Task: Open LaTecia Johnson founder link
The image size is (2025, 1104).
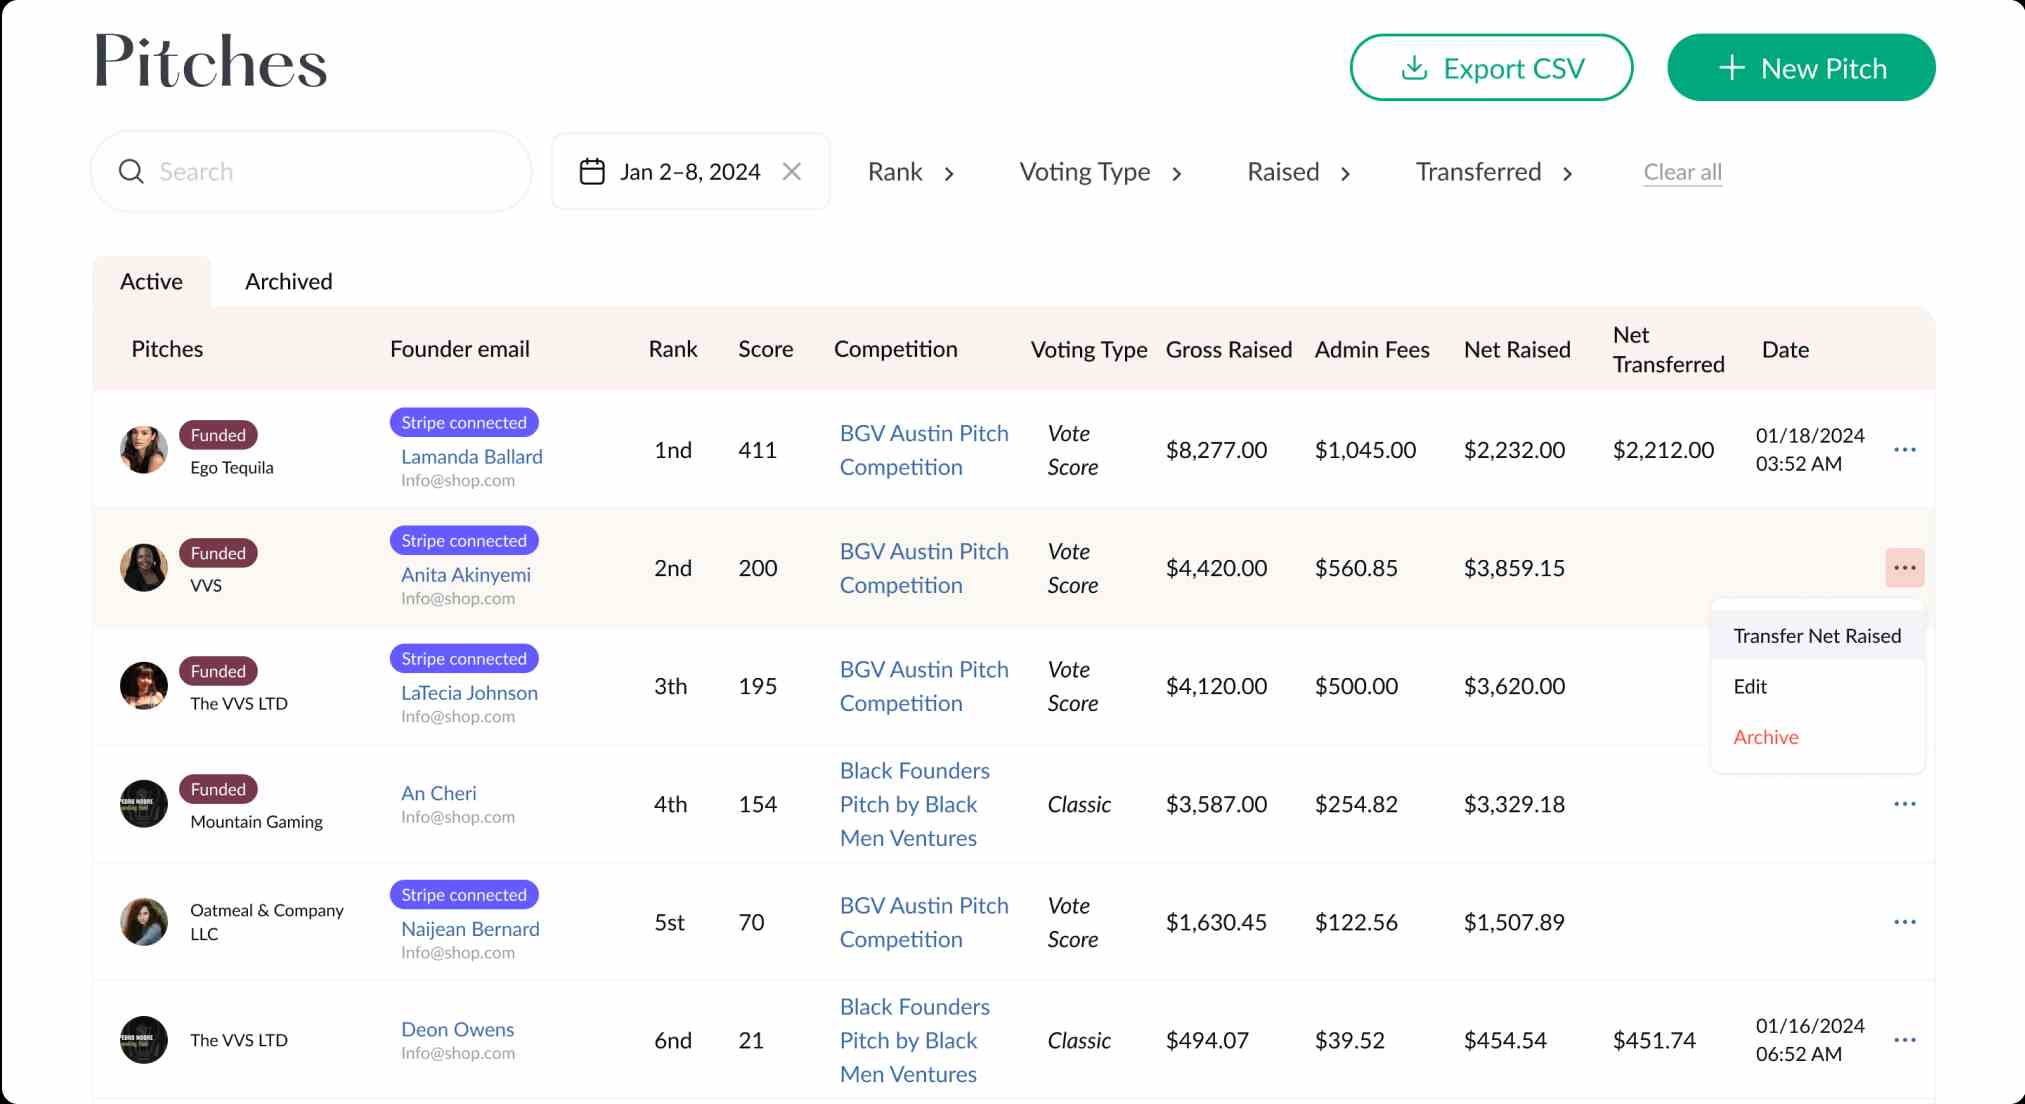Action: [x=469, y=692]
